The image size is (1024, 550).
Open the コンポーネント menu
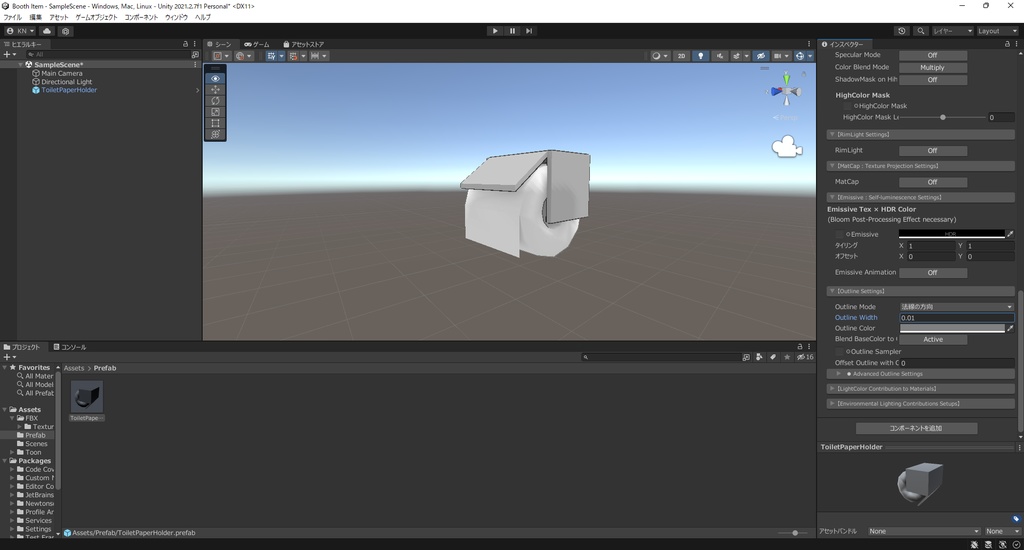141,17
